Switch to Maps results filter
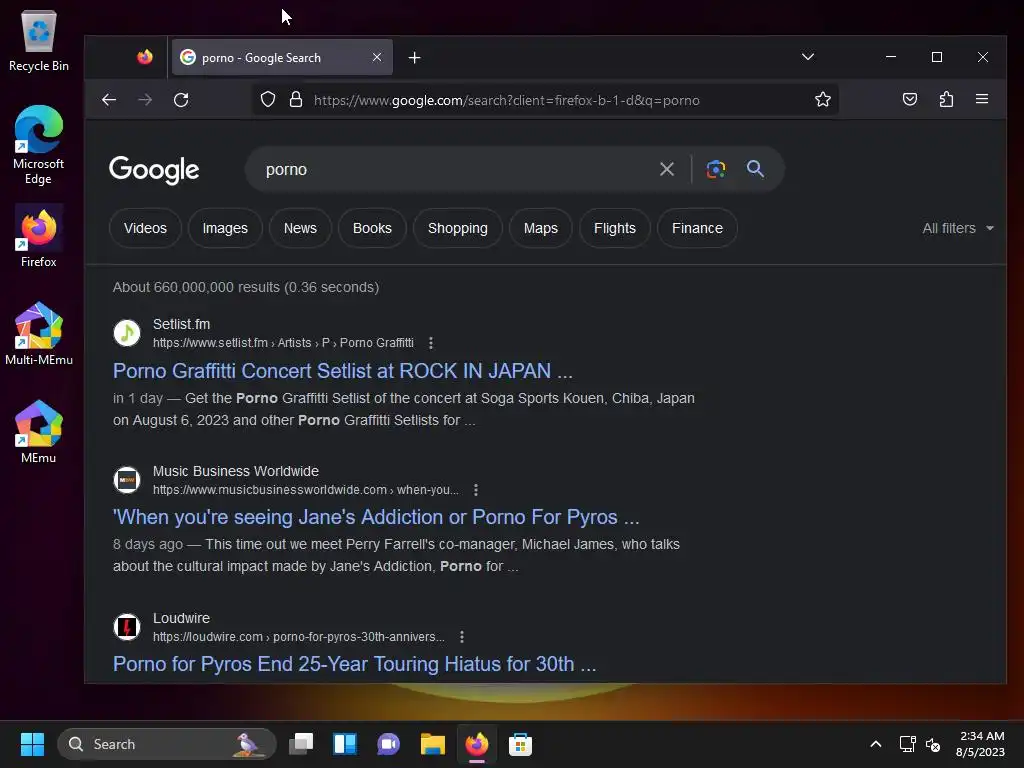 click(541, 229)
